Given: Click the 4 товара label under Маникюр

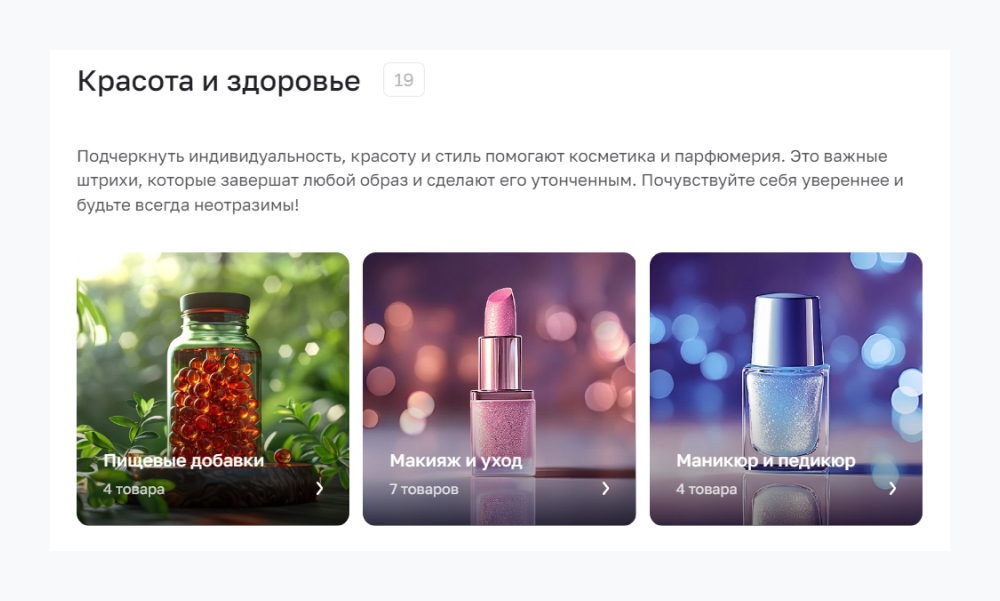Looking at the screenshot, I should pos(707,489).
